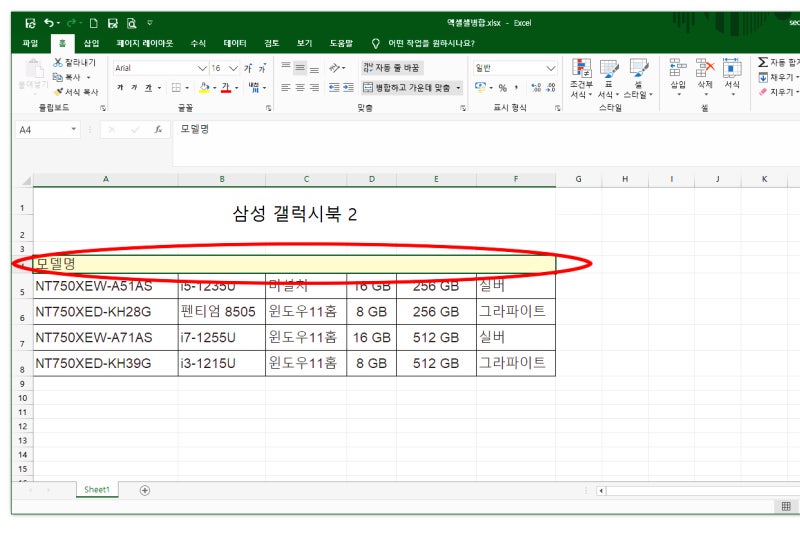Click Select All triangle at grid corner

tap(26, 180)
